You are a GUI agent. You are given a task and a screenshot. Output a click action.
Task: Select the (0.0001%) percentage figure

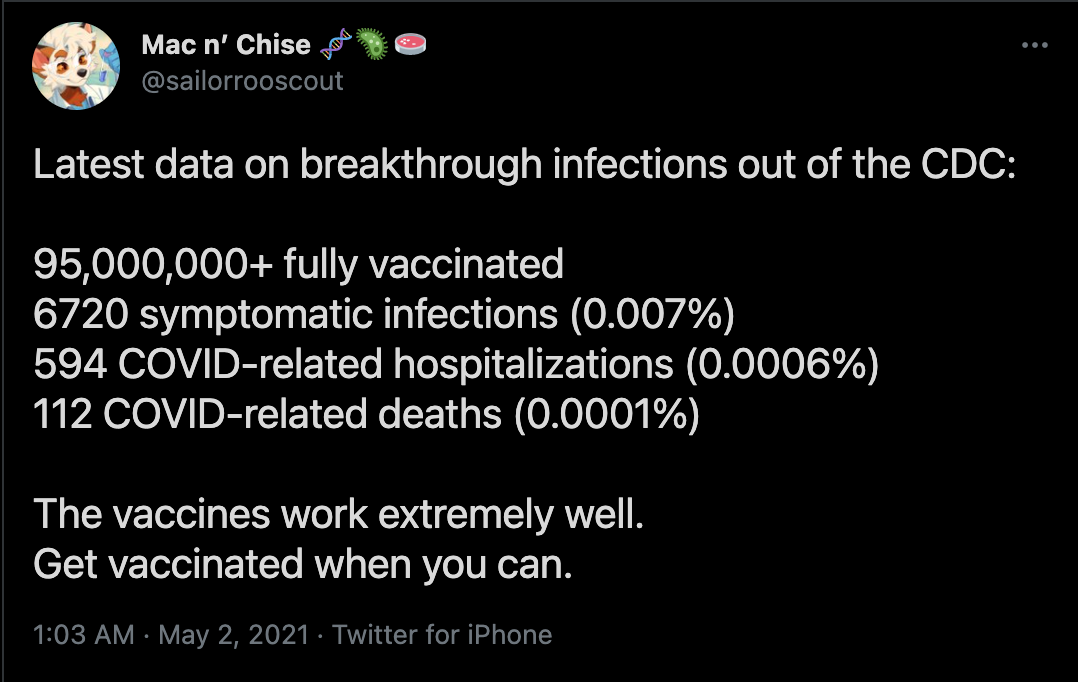tap(607, 414)
